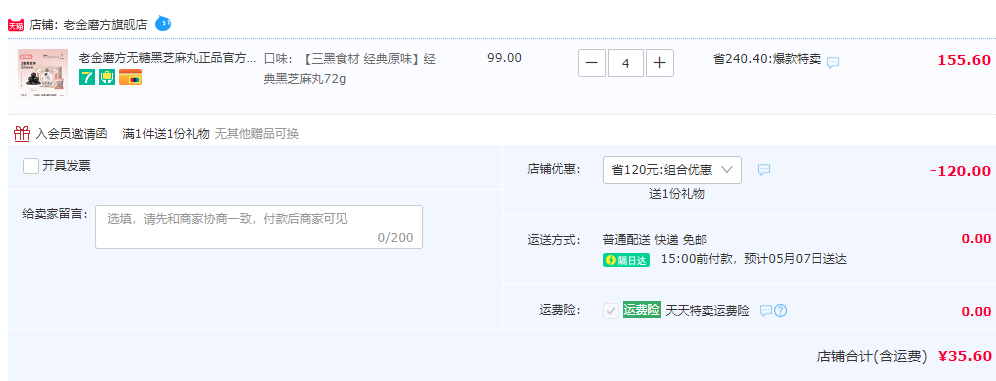Click the 给卖家留言 message field

click(x=259, y=227)
